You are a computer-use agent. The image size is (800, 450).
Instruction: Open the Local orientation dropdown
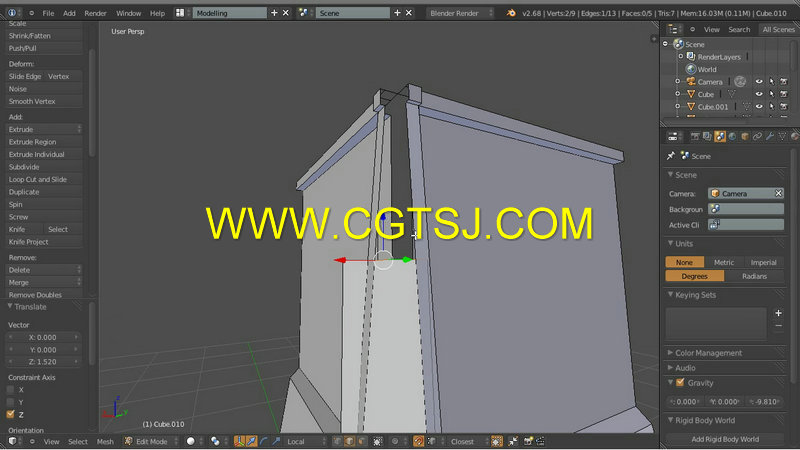pyautogui.click(x=305, y=441)
